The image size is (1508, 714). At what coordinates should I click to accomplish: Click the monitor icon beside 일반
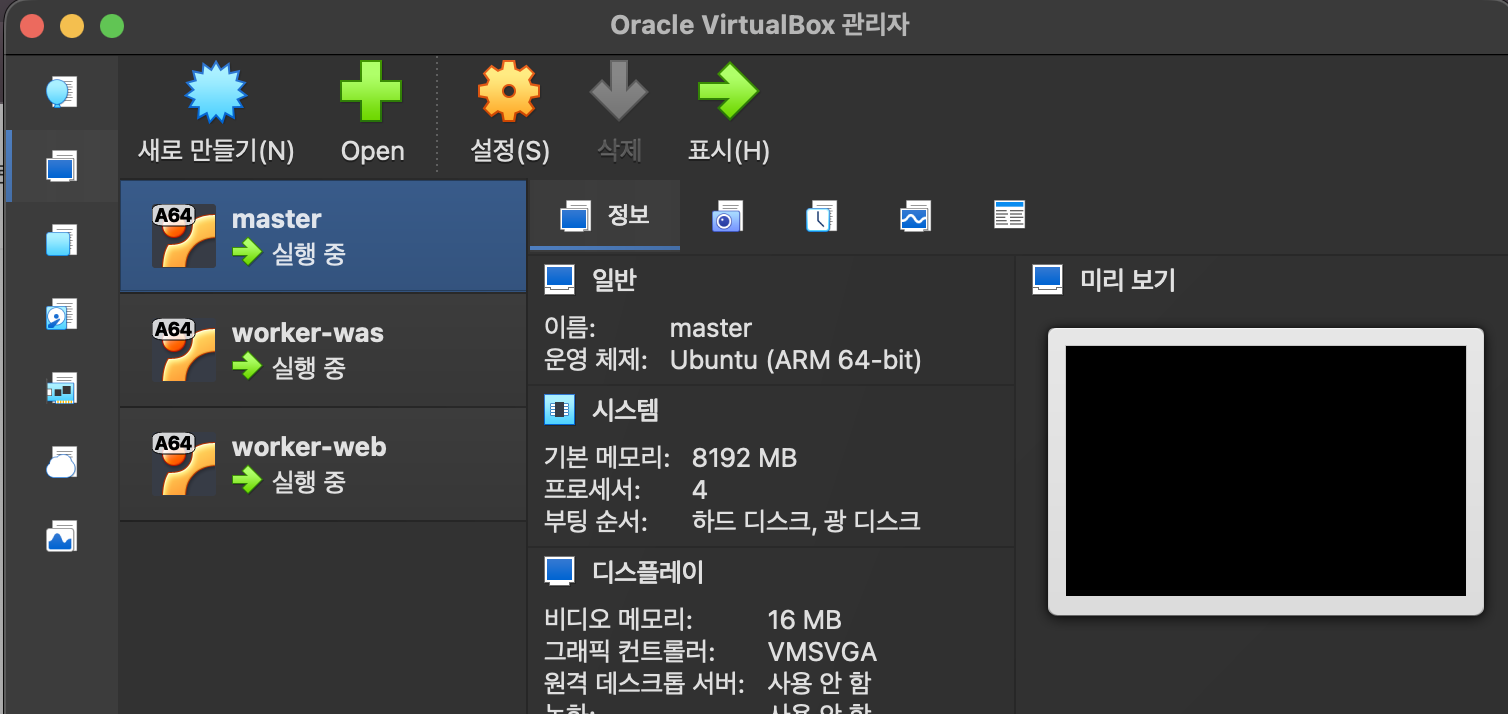(x=560, y=281)
